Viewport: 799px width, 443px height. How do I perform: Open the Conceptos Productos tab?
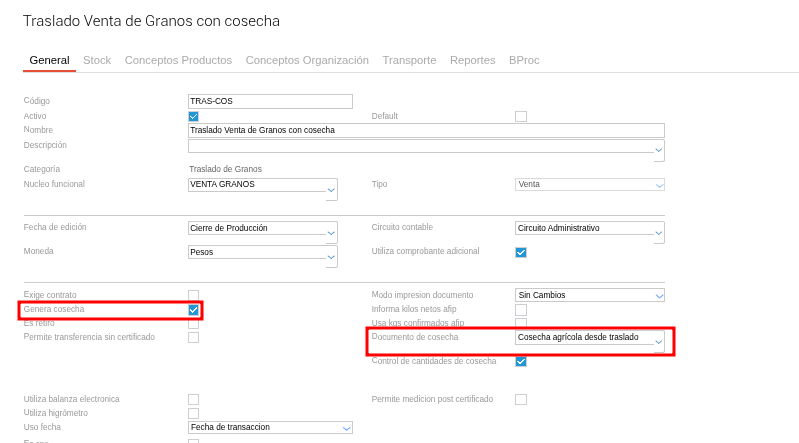(x=178, y=60)
